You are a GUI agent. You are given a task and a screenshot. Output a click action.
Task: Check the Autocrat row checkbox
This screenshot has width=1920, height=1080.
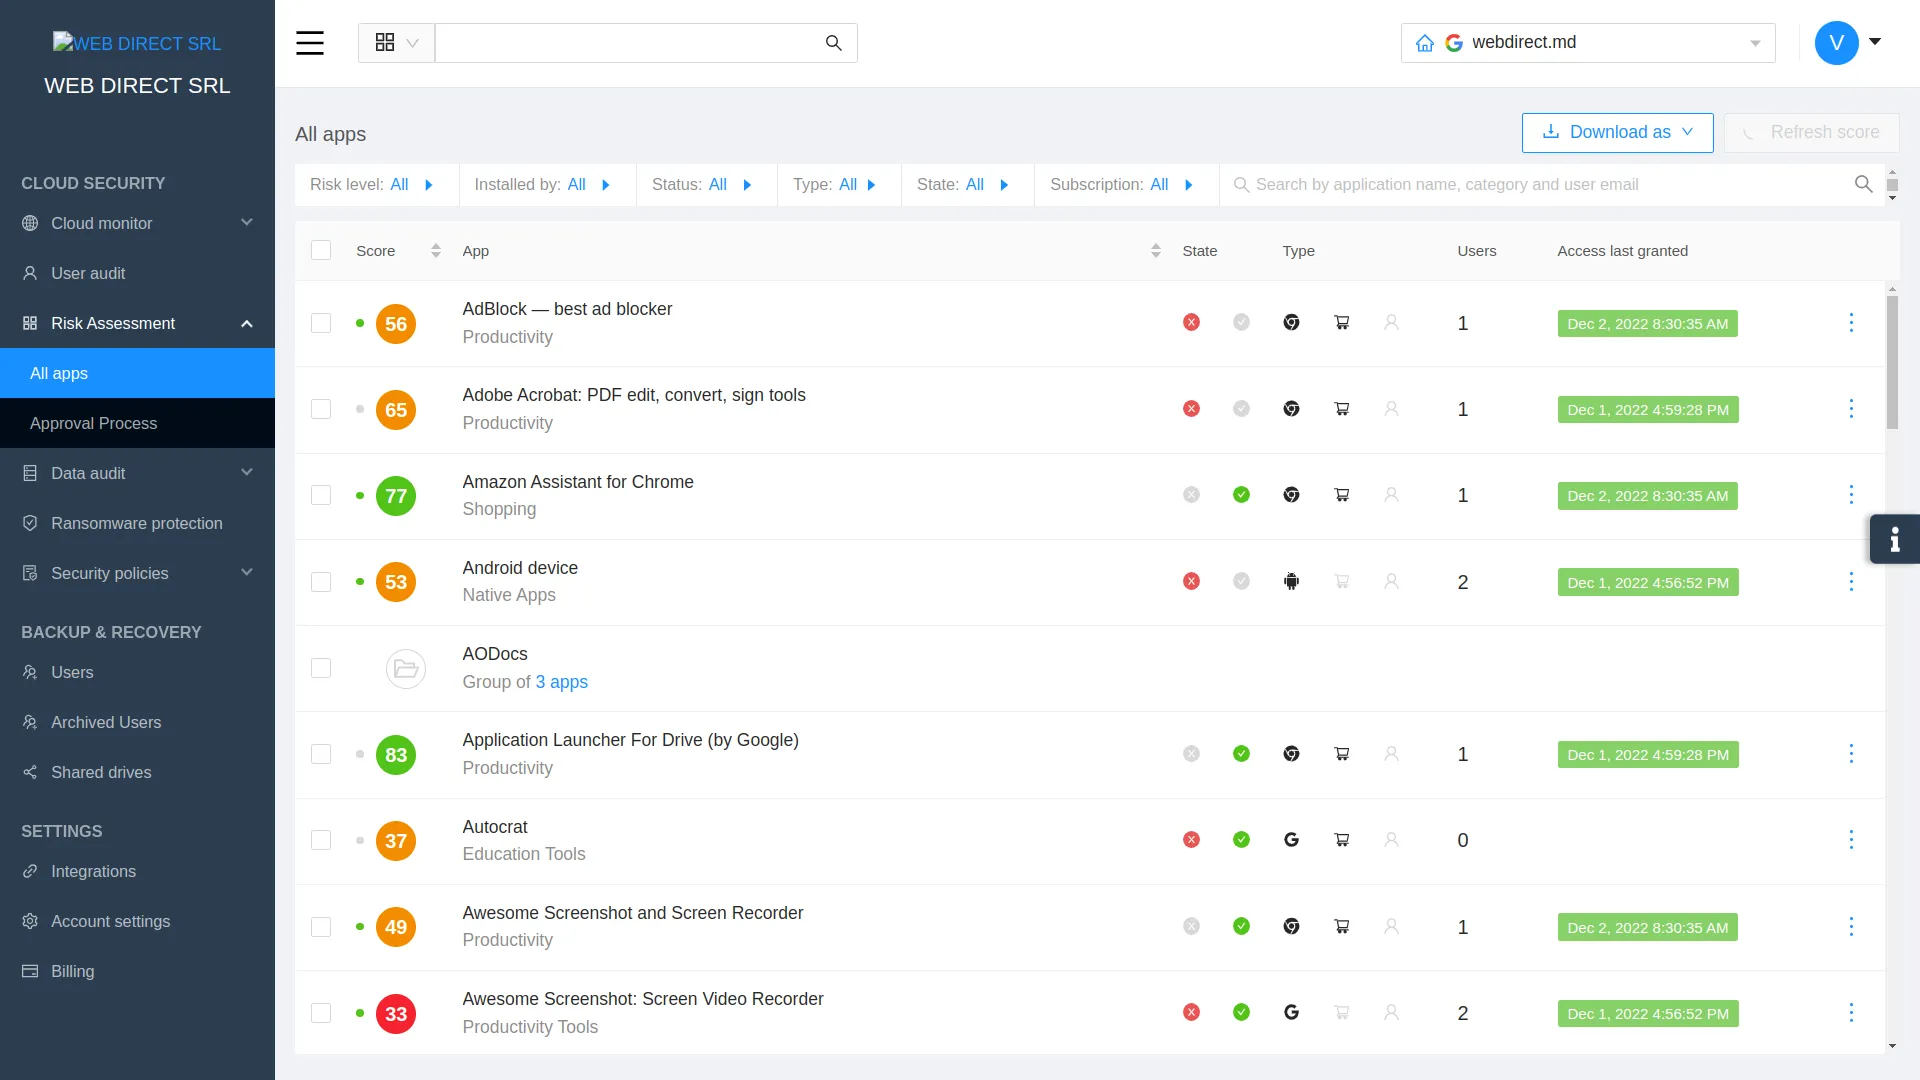point(321,840)
